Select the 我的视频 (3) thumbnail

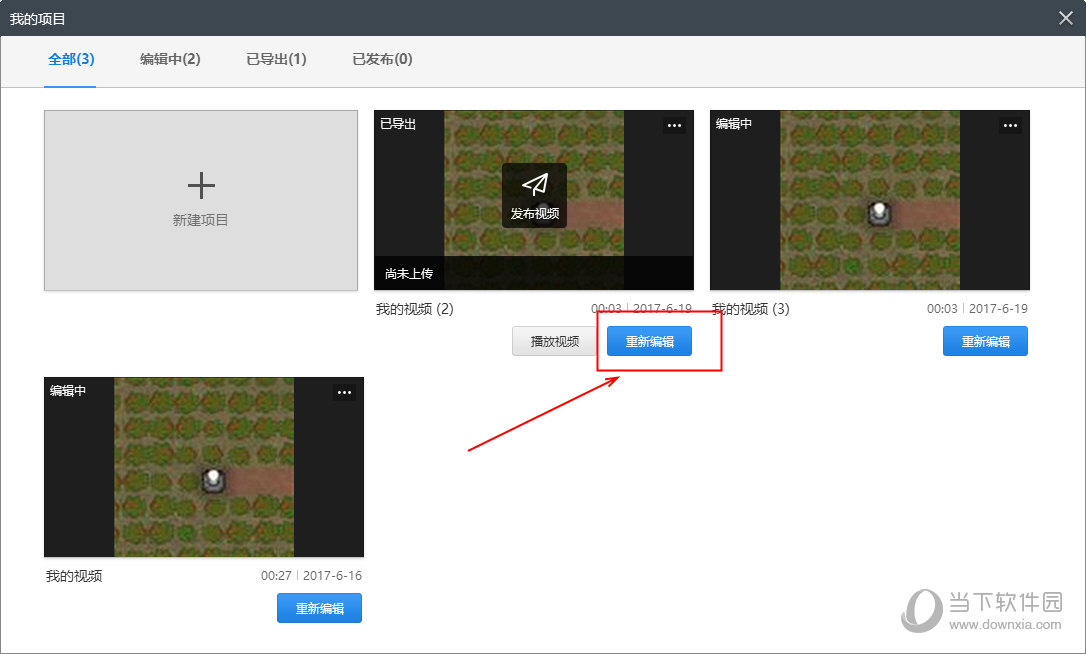point(869,200)
